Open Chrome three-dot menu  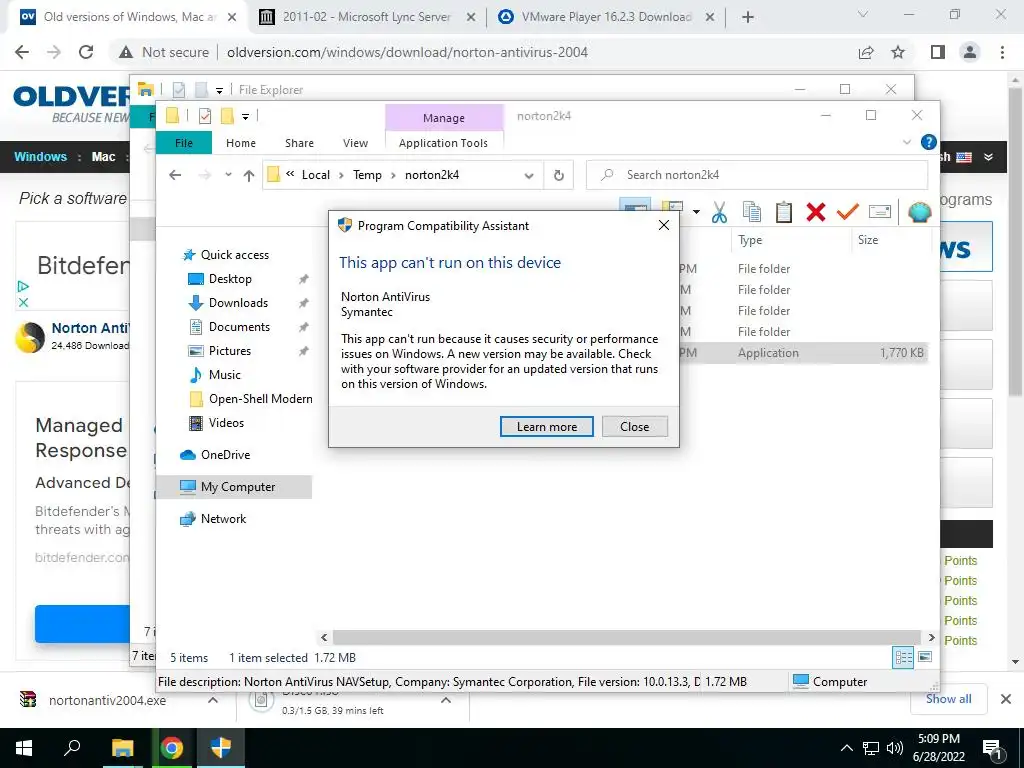pos(1002,52)
